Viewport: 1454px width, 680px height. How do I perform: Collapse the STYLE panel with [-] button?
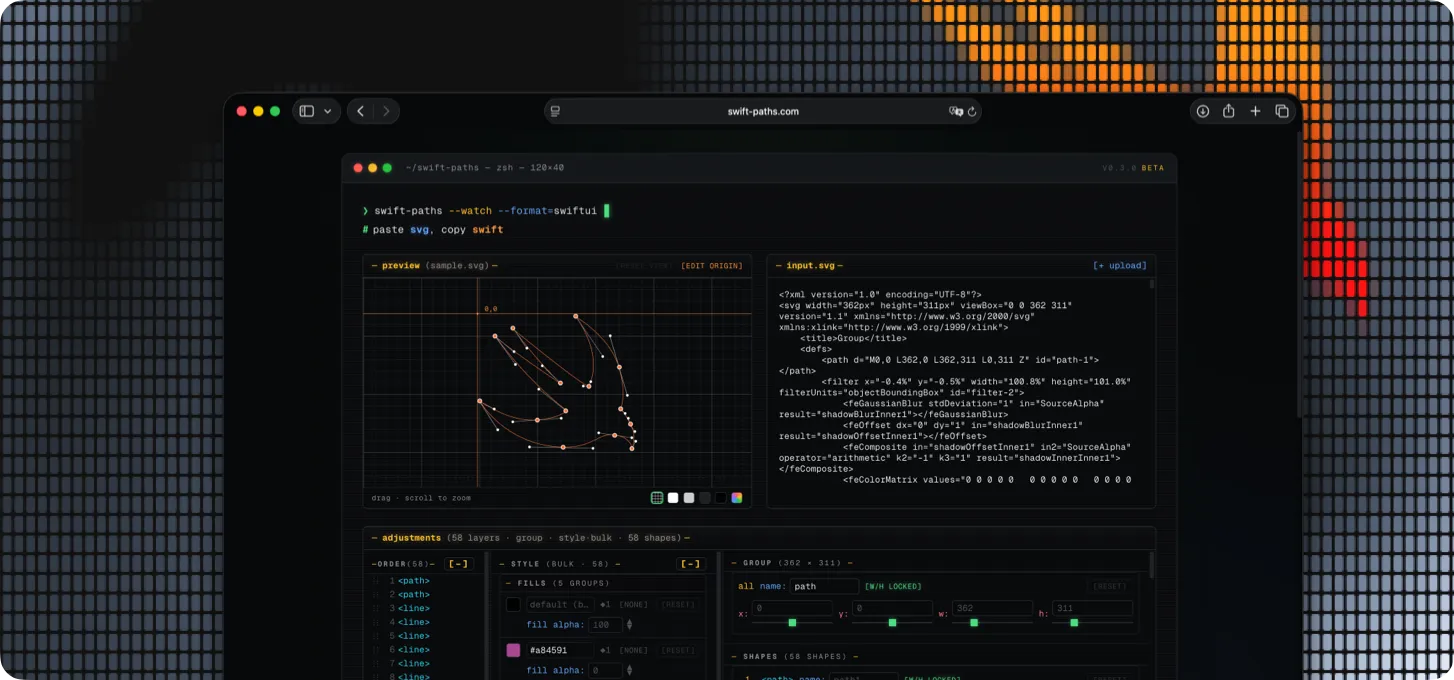pyautogui.click(x=690, y=564)
